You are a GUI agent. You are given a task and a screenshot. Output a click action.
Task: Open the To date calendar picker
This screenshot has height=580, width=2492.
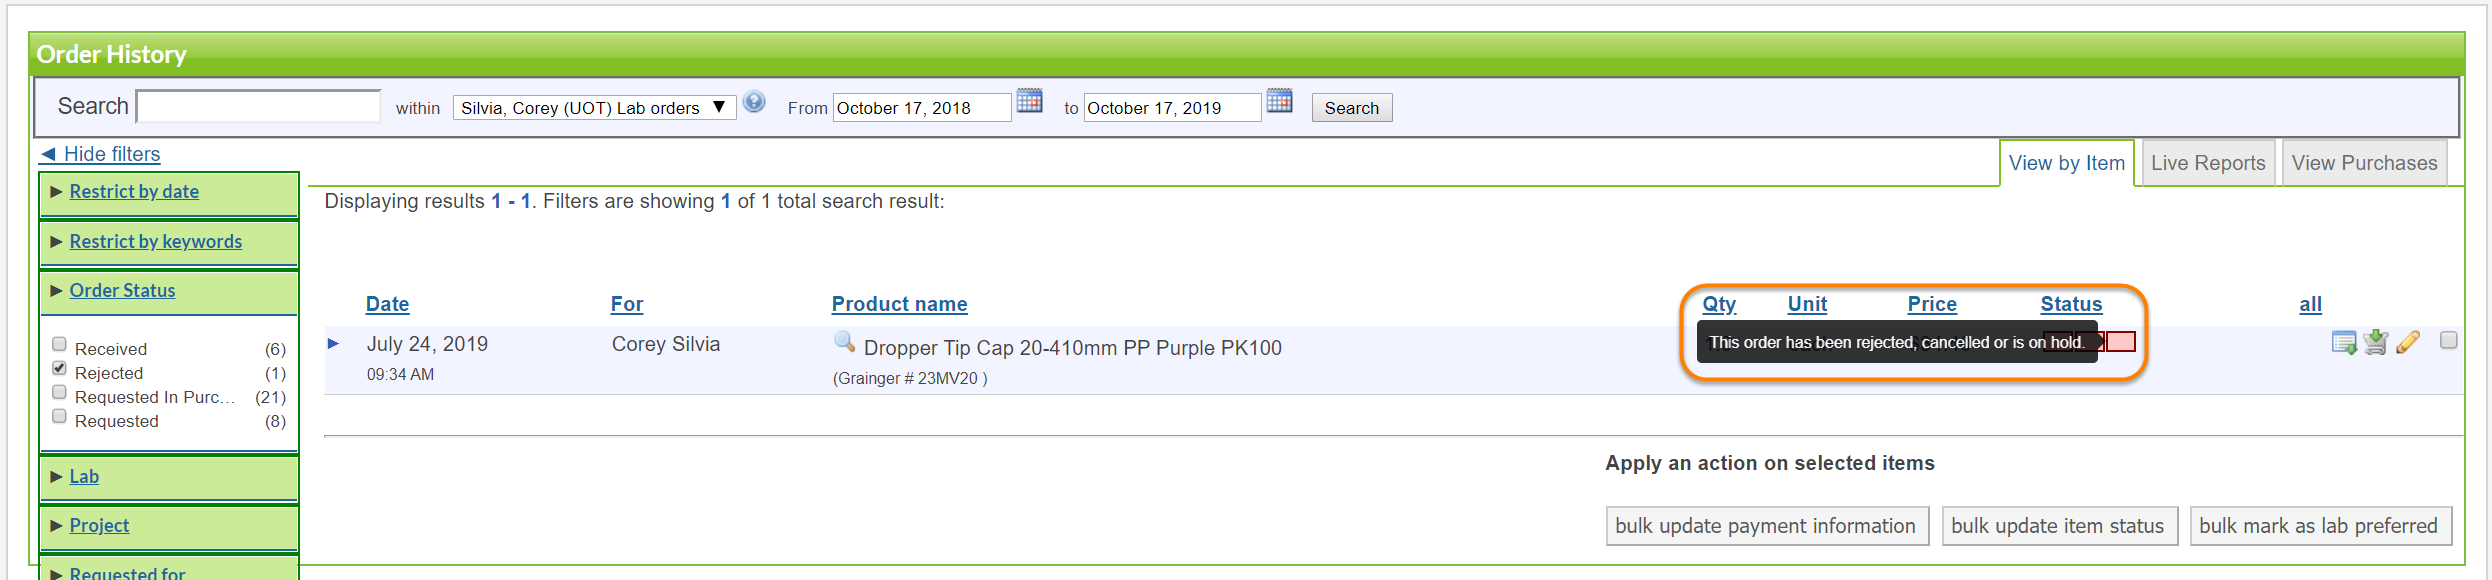pyautogui.click(x=1279, y=101)
